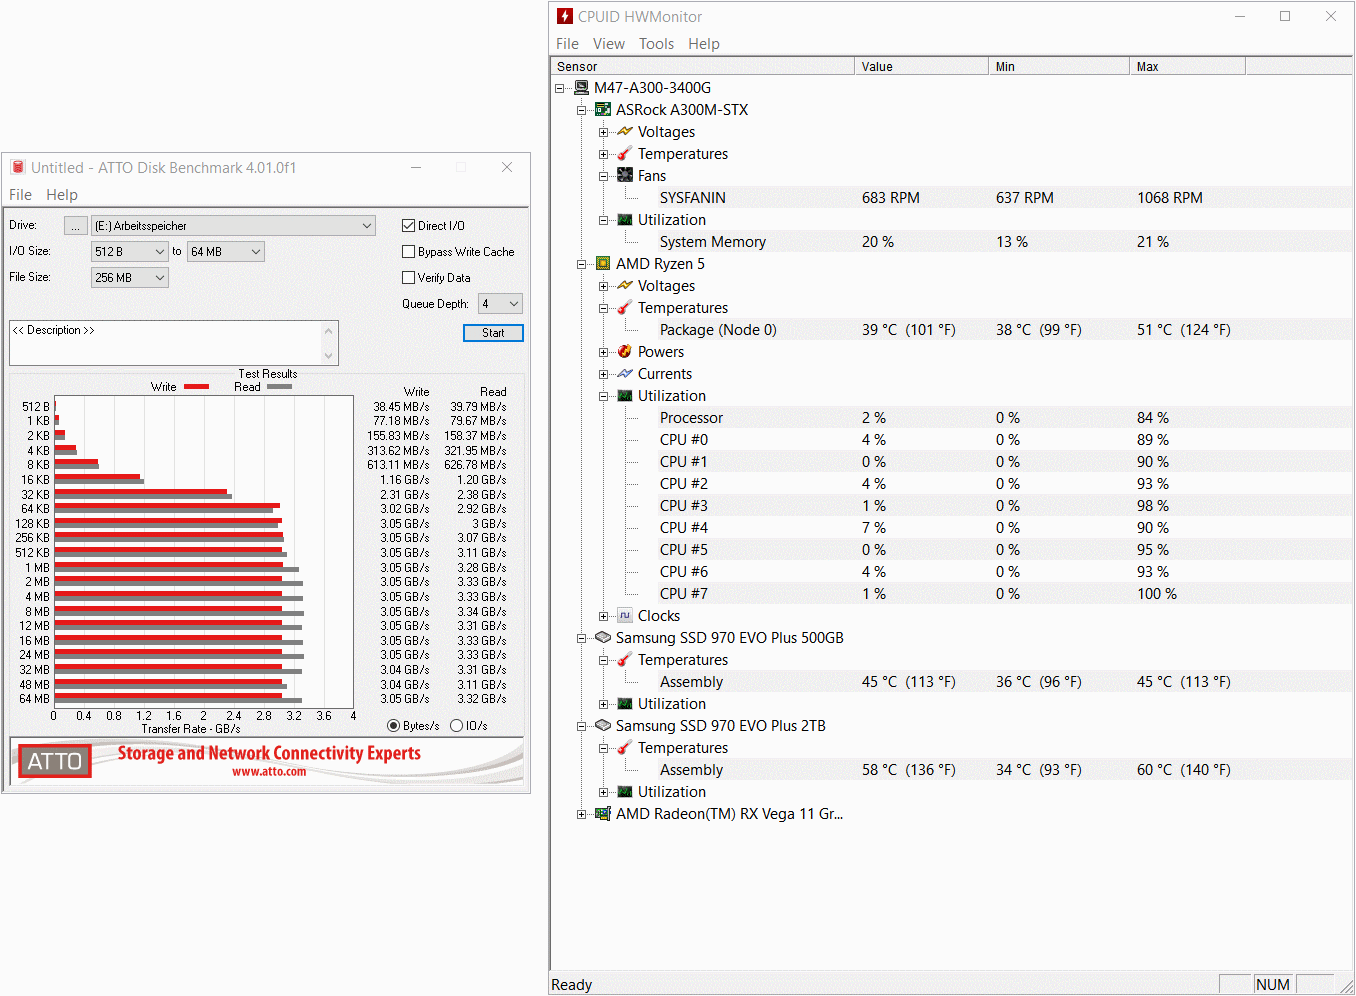Start the ATTO benchmark

pyautogui.click(x=493, y=333)
